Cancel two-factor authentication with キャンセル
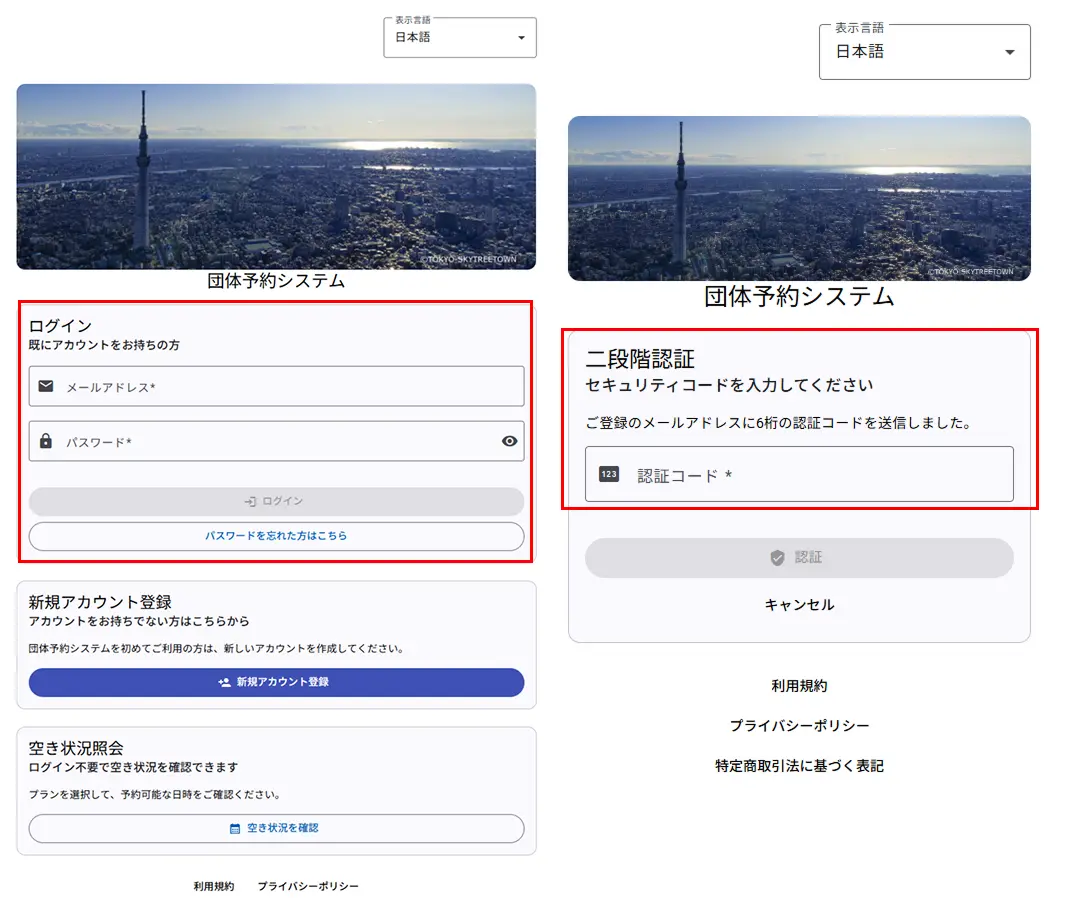The height and width of the screenshot is (919, 1065). pos(798,605)
